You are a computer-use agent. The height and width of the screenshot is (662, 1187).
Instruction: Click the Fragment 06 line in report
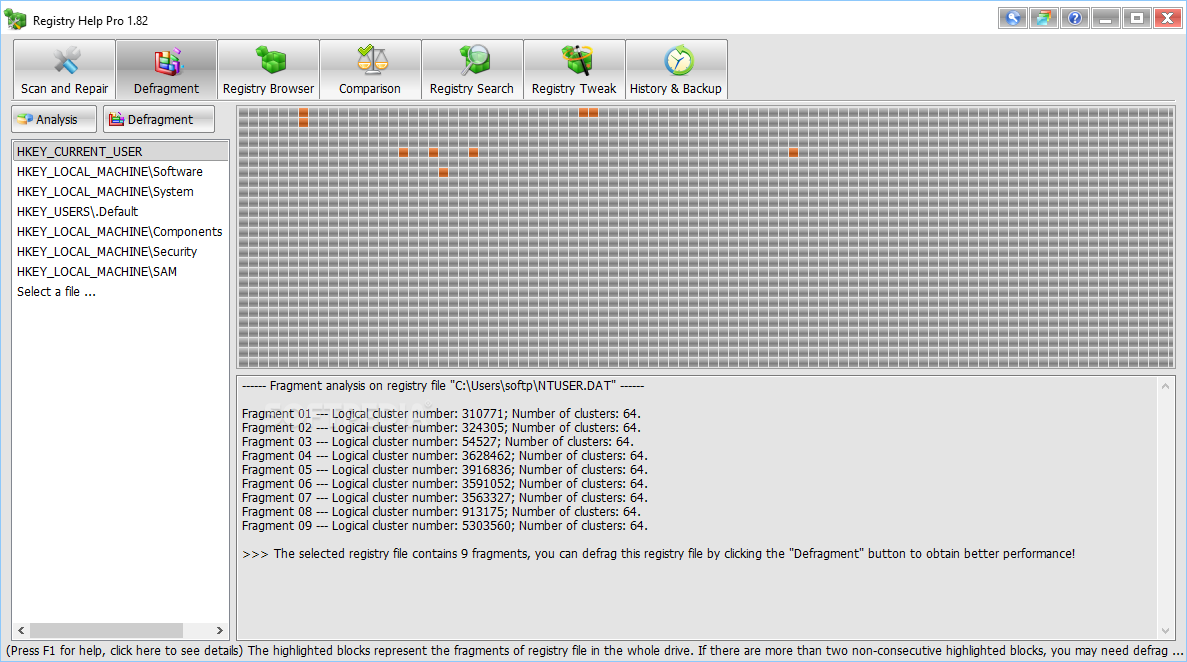(444, 484)
